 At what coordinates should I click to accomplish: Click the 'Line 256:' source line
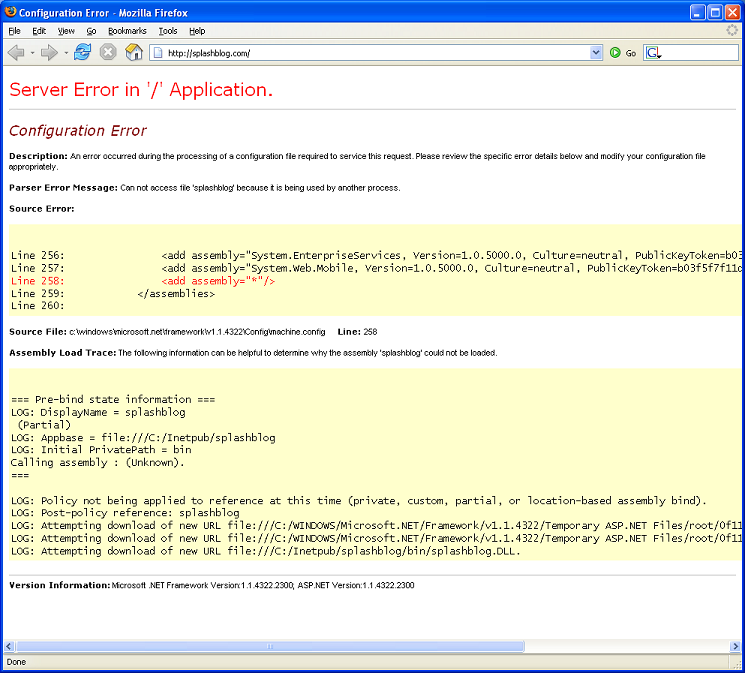coord(375,256)
